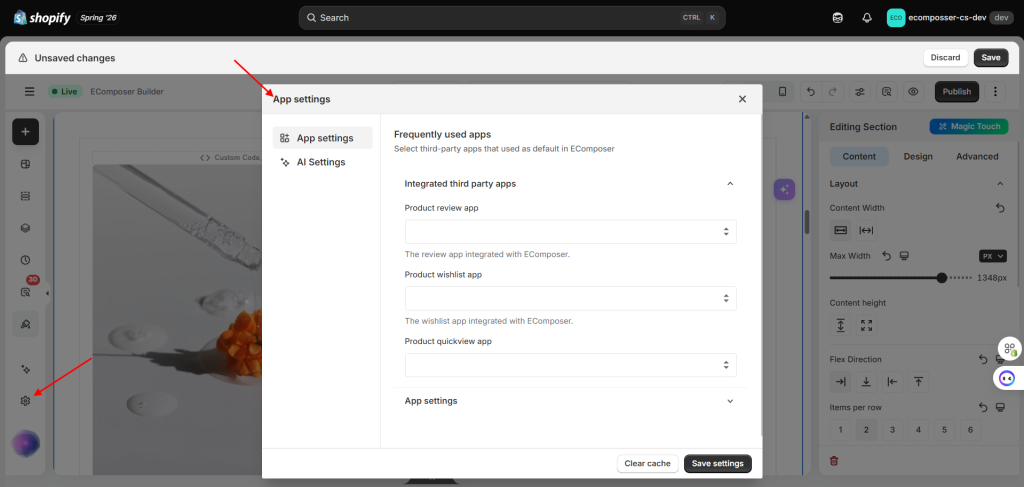Click the trash delete icon in section panel
Image resolution: width=1024 pixels, height=487 pixels.
coord(834,461)
